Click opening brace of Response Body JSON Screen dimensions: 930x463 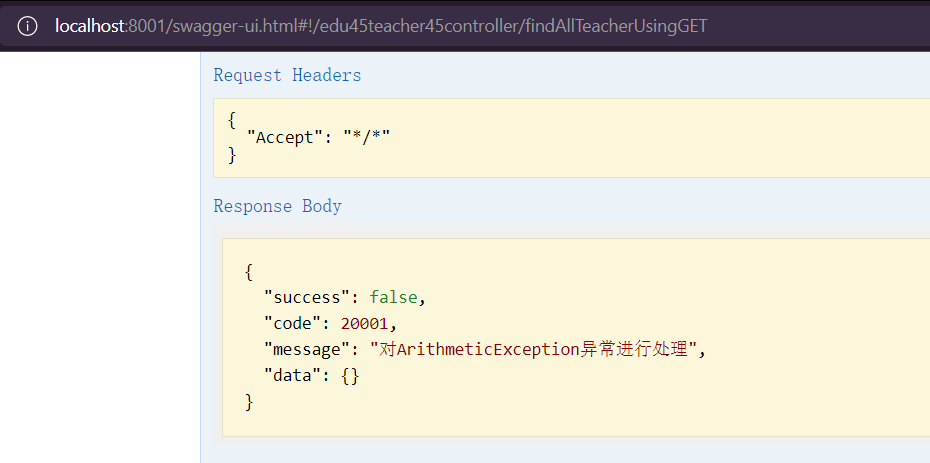click(249, 271)
